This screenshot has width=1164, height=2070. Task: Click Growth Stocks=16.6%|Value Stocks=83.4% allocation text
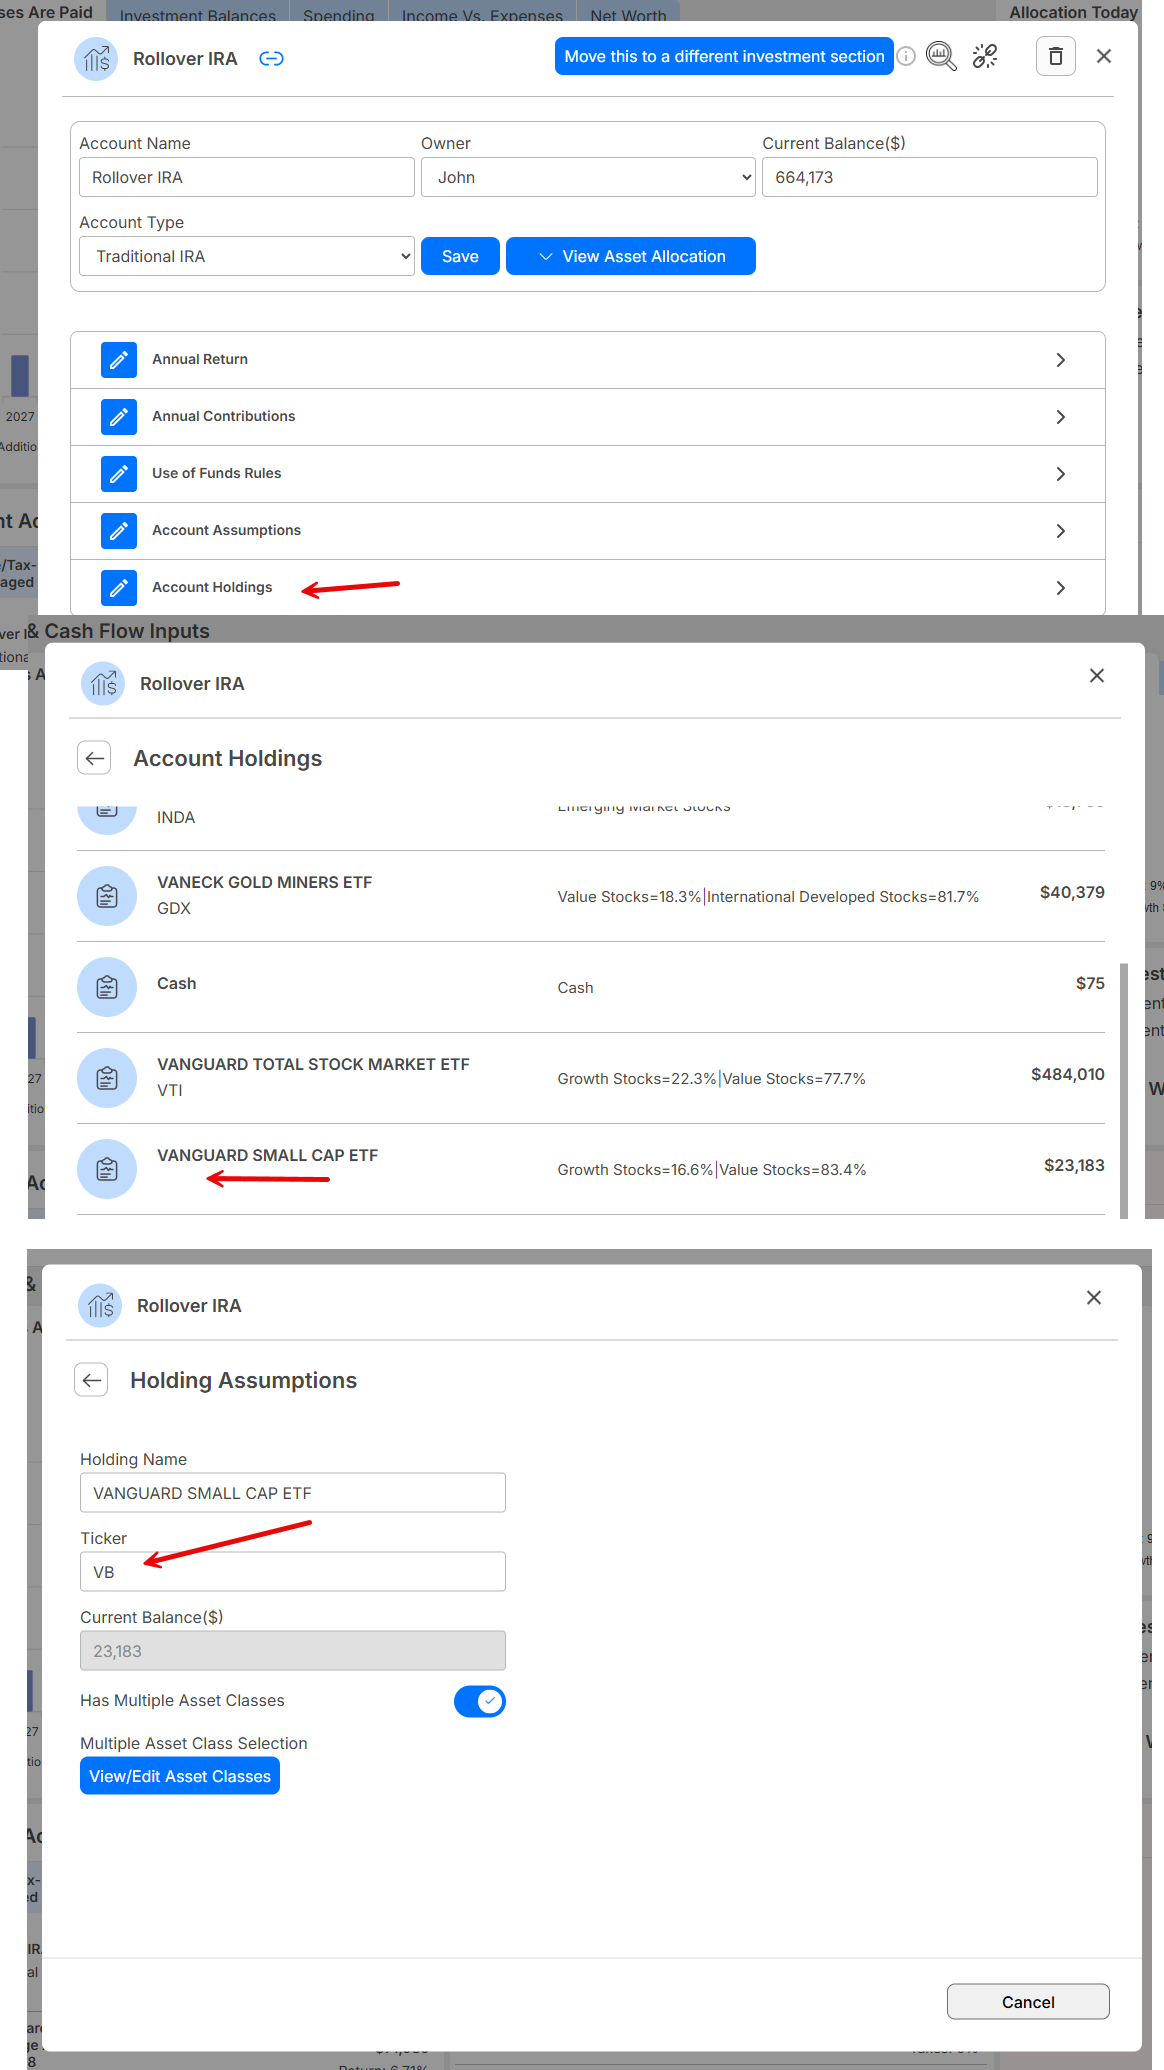(712, 1169)
